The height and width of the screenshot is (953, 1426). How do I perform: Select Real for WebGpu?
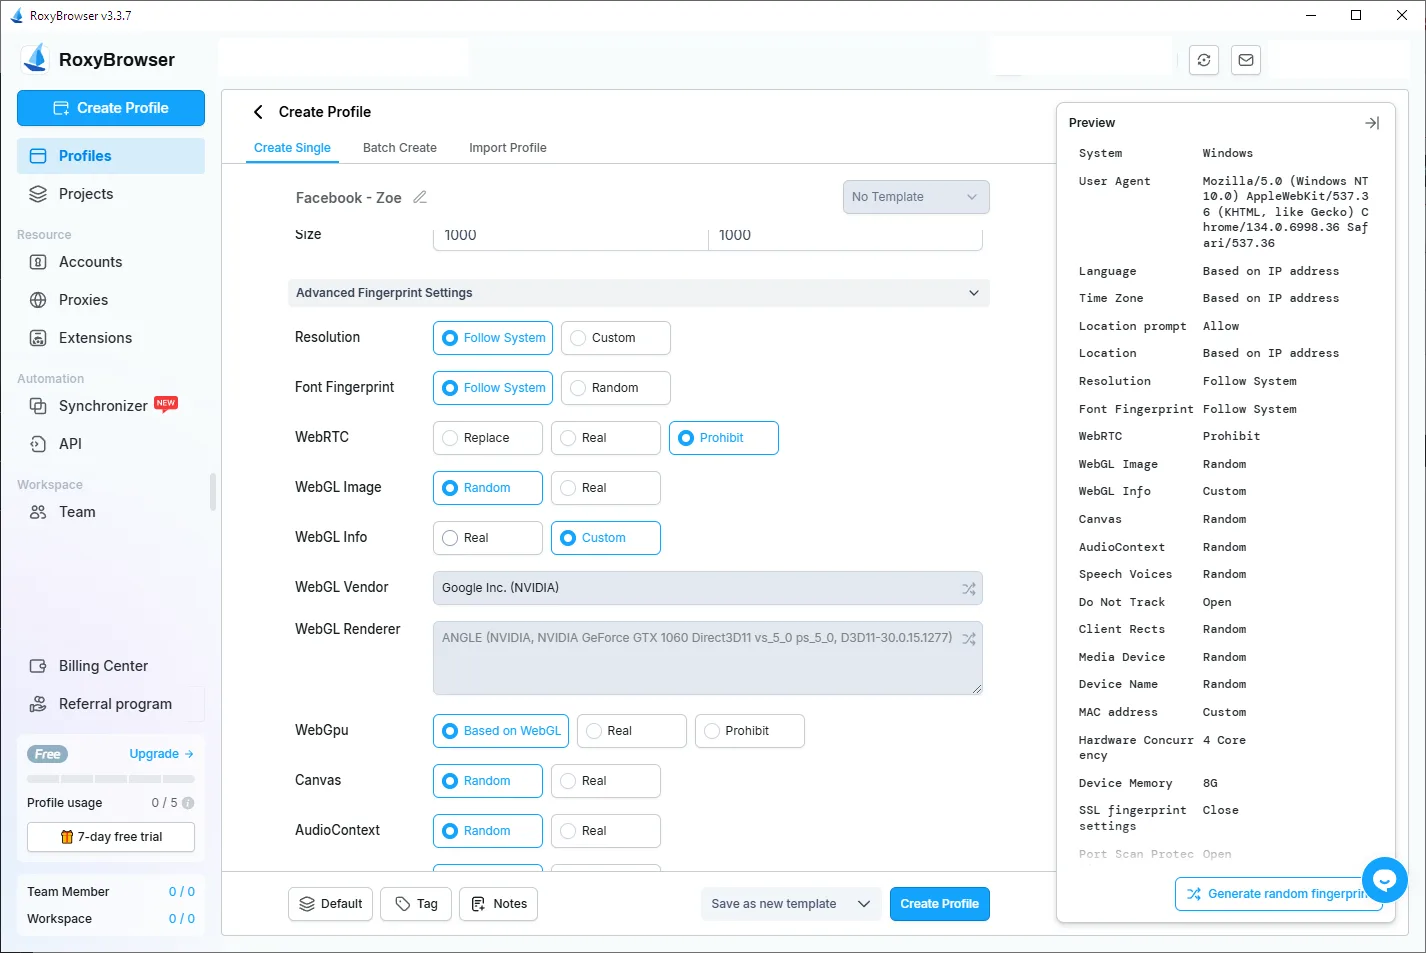[632, 731]
